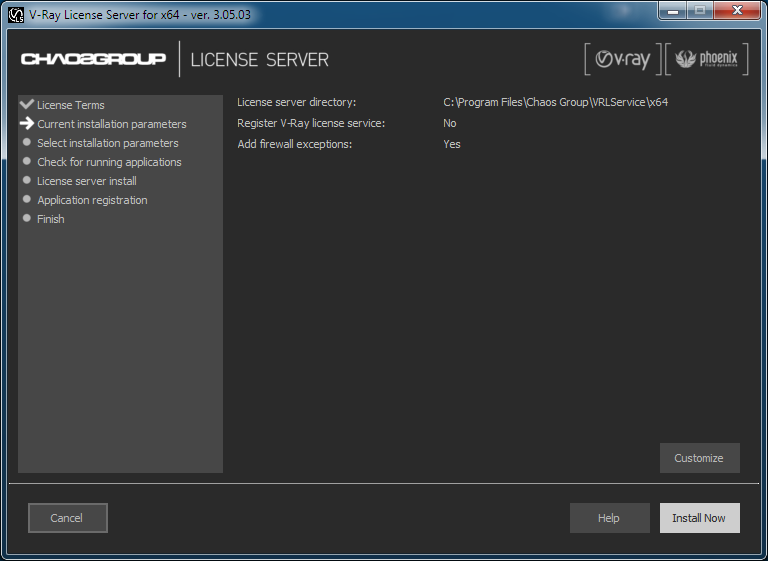Go to Select installation parameters step
The image size is (768, 561).
pos(107,143)
